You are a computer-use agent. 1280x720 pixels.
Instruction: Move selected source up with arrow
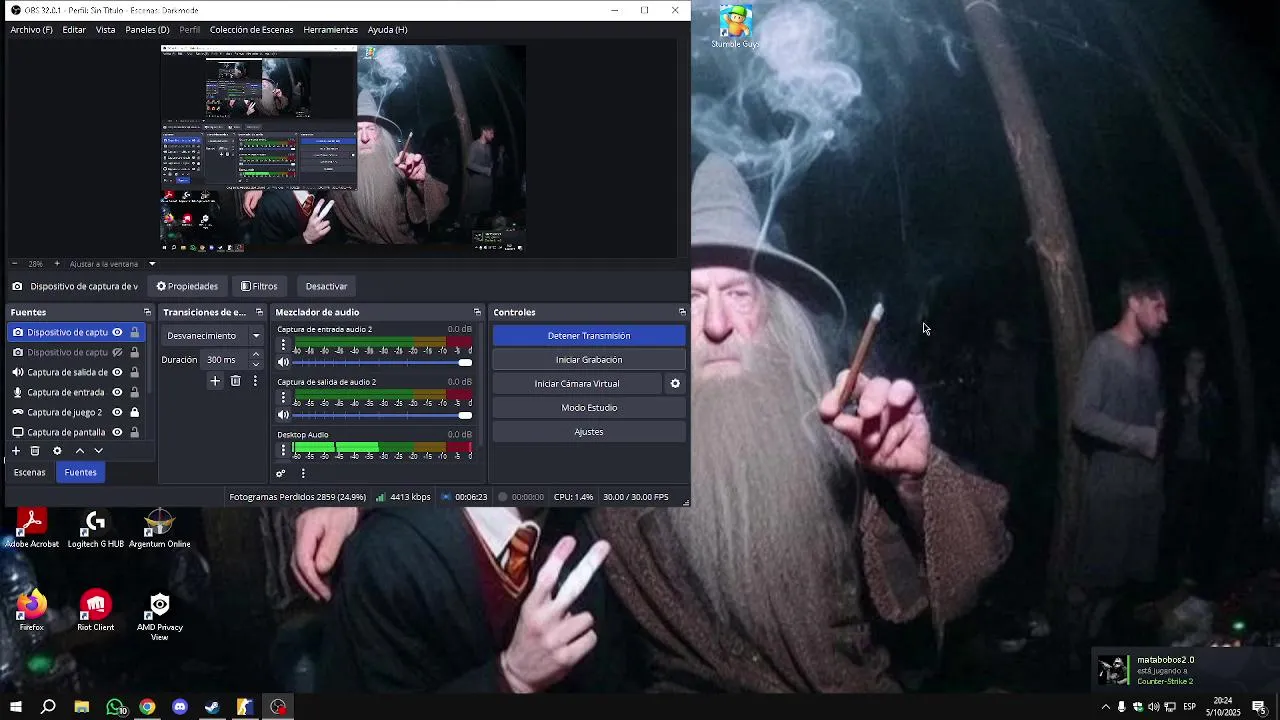(x=80, y=451)
